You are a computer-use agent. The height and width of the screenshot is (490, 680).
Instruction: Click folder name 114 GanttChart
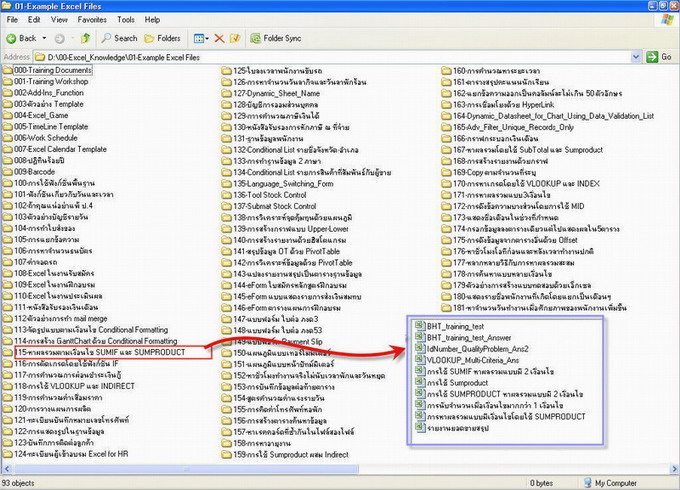[95, 341]
